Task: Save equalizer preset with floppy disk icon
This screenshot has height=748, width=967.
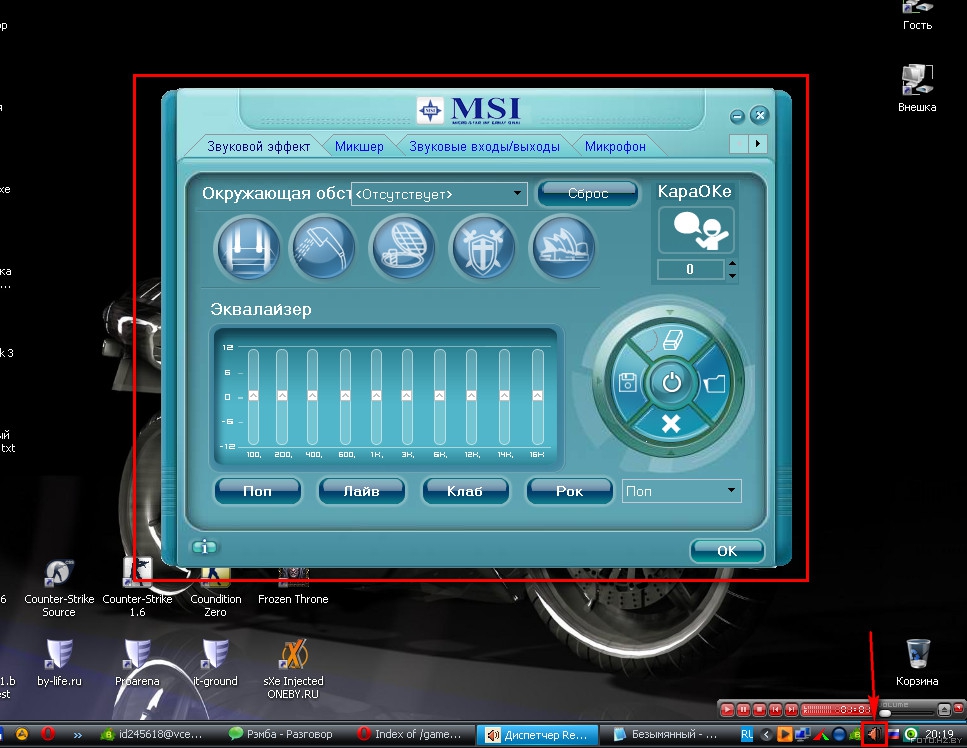Action: (x=628, y=382)
